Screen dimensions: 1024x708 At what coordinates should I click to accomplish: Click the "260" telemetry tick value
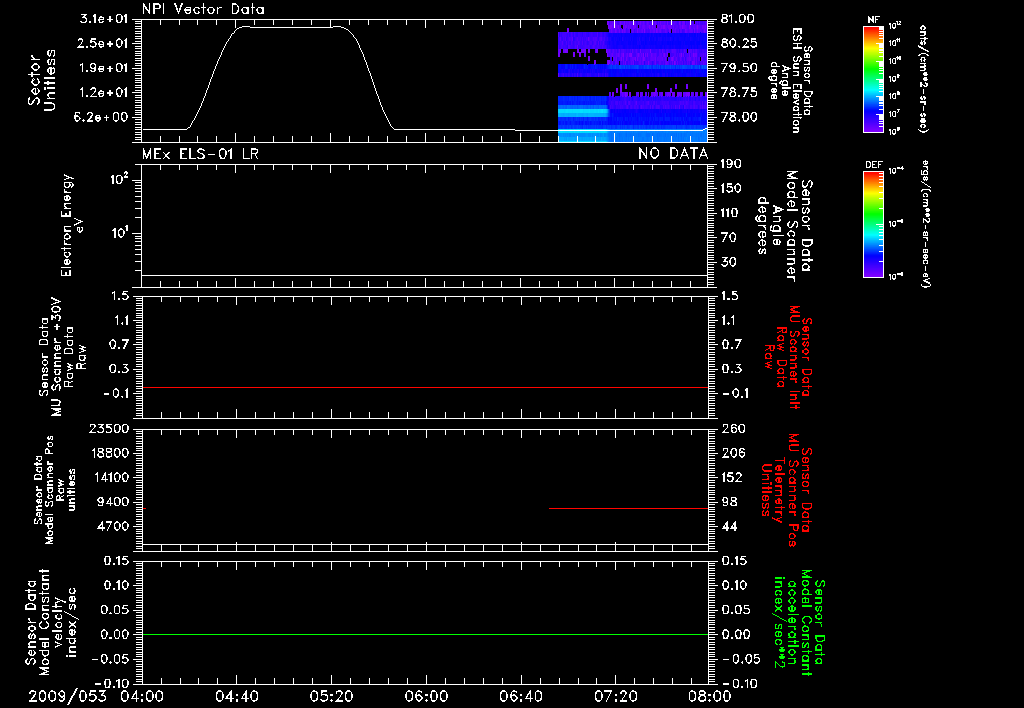point(731,429)
